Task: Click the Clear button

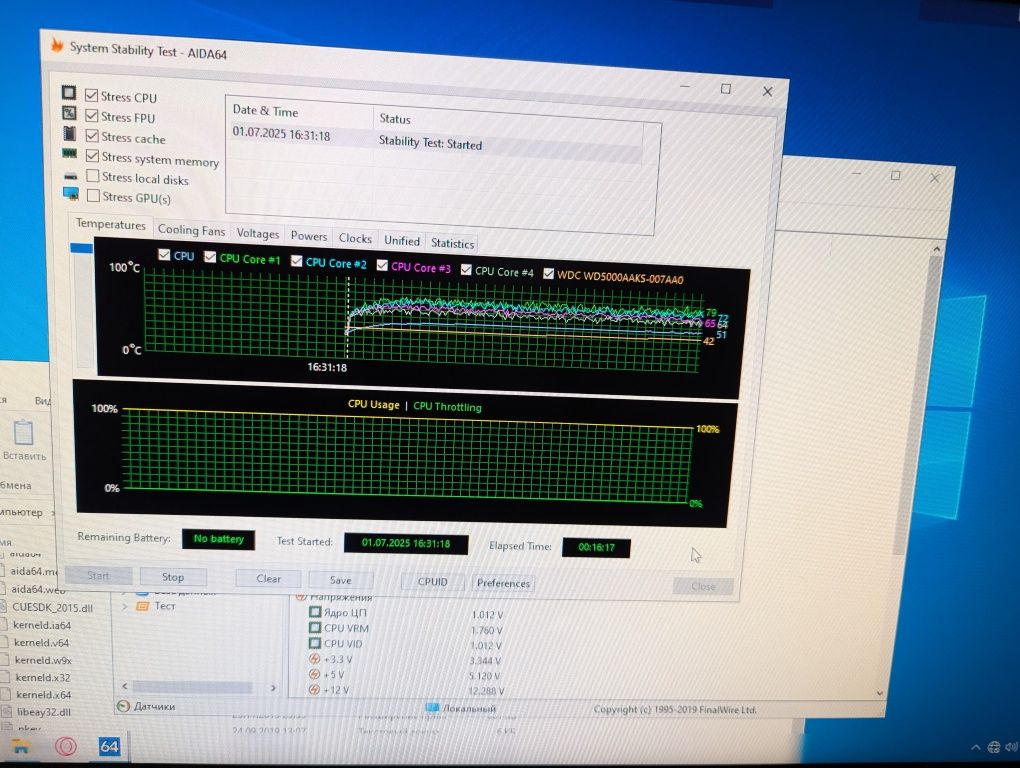Action: (x=269, y=579)
